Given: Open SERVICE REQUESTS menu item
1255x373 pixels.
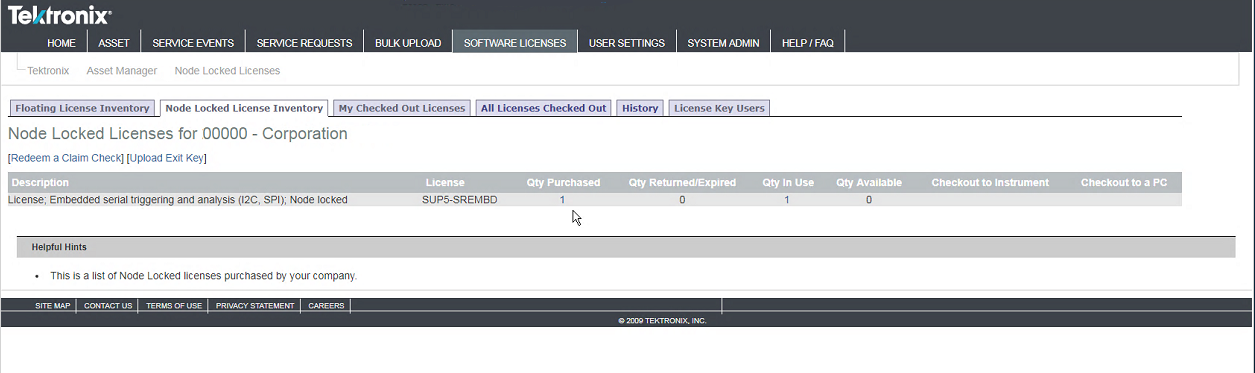Looking at the screenshot, I should [x=304, y=43].
